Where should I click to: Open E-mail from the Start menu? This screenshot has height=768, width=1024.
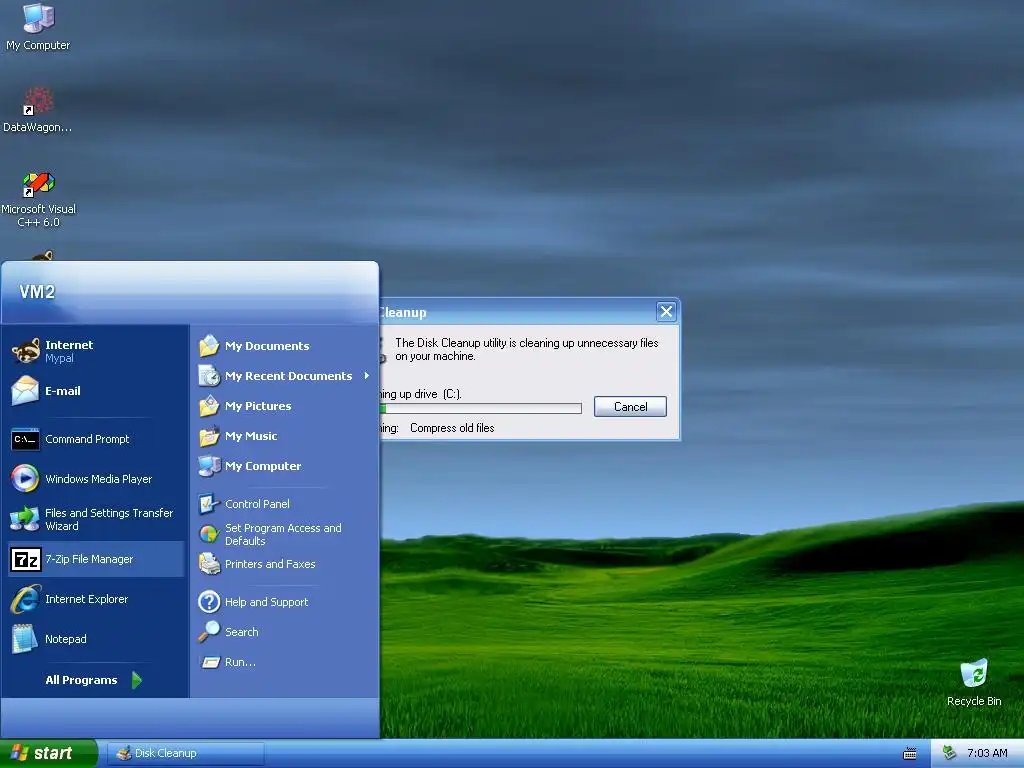tap(95, 391)
